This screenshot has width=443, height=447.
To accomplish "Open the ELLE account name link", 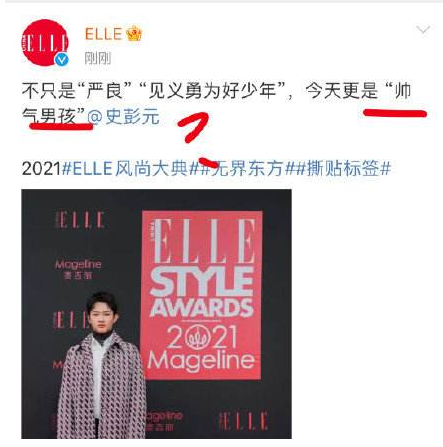I will click(x=103, y=34).
